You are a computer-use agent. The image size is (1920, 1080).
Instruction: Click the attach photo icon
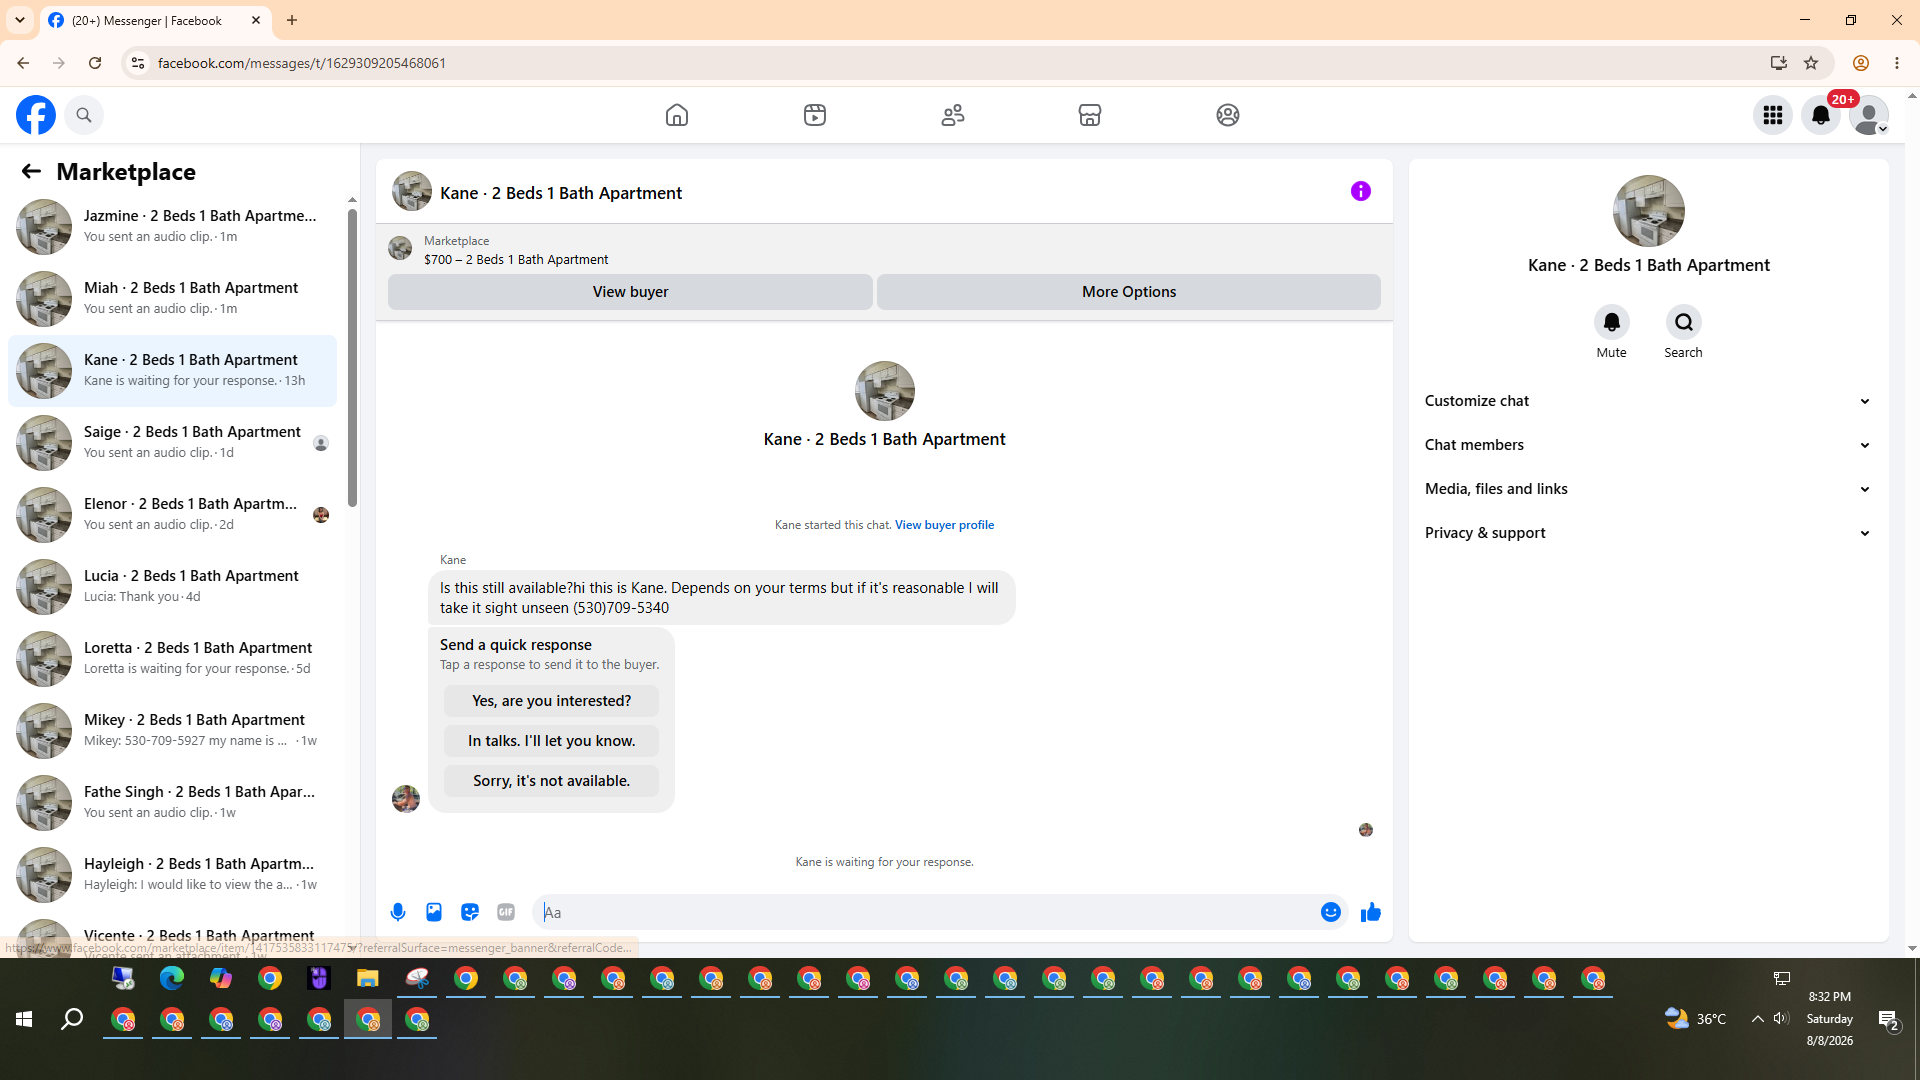[x=434, y=912]
